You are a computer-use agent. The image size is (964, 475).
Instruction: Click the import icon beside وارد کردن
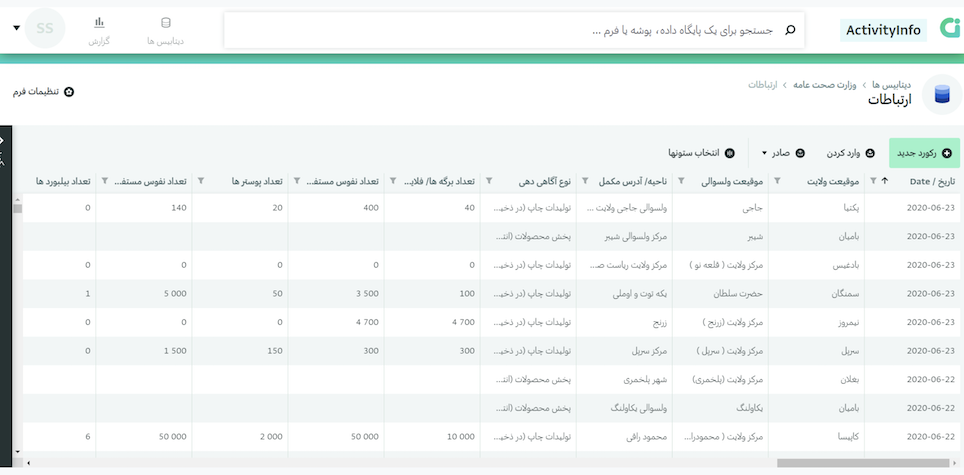click(870, 153)
